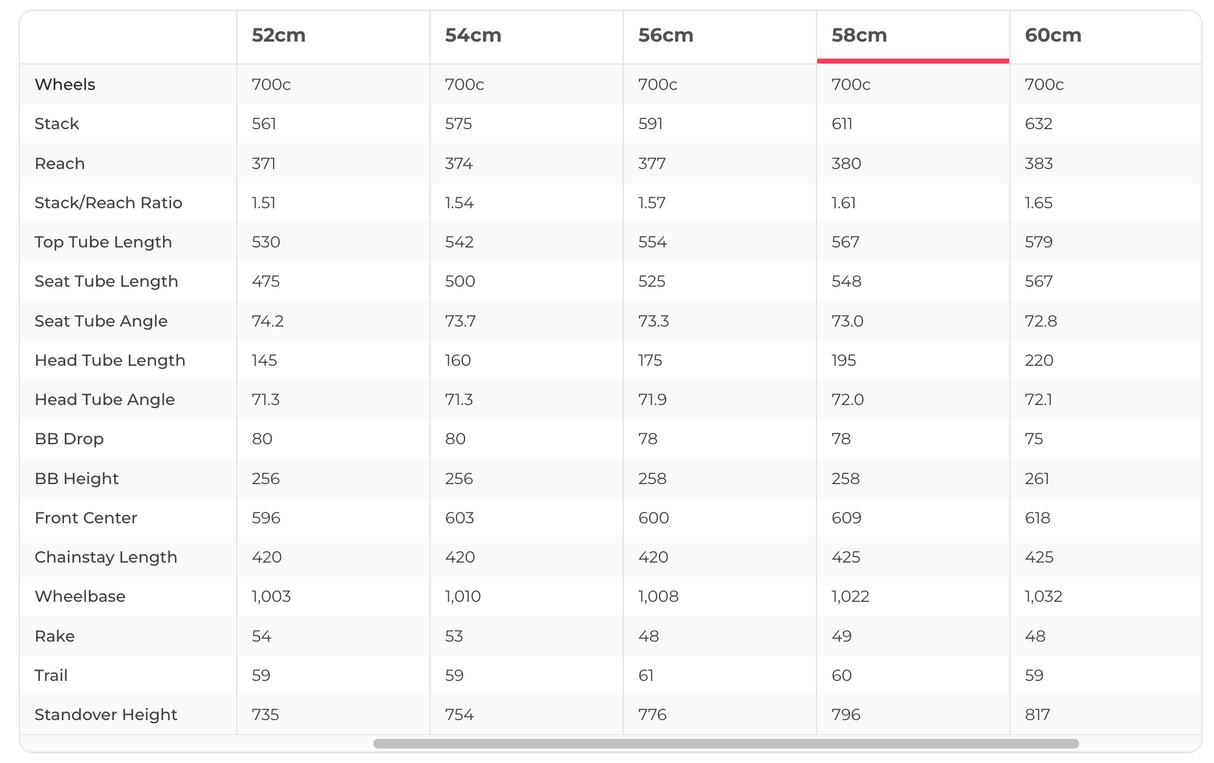Select the 54cm Top Tube Length value 542
The height and width of the screenshot is (763, 1214).
460,243
